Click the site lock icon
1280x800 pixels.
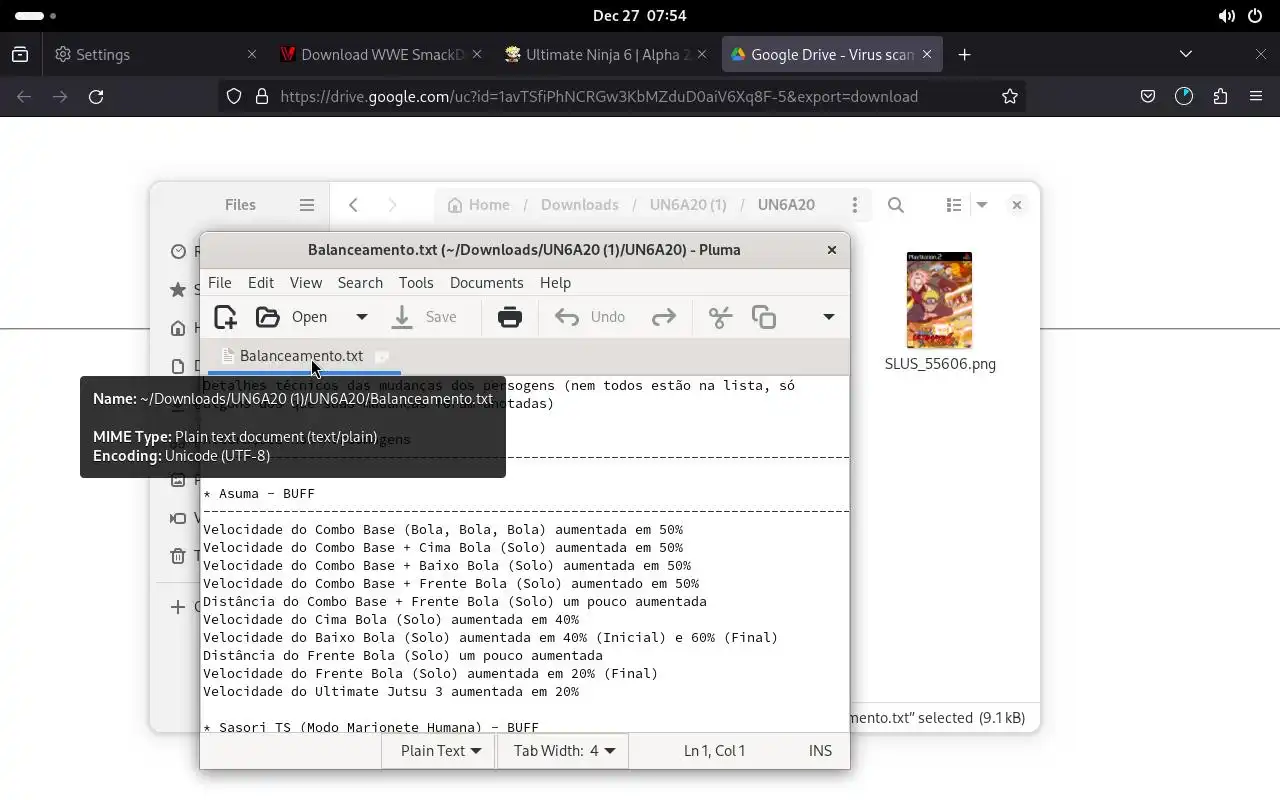[262, 97]
